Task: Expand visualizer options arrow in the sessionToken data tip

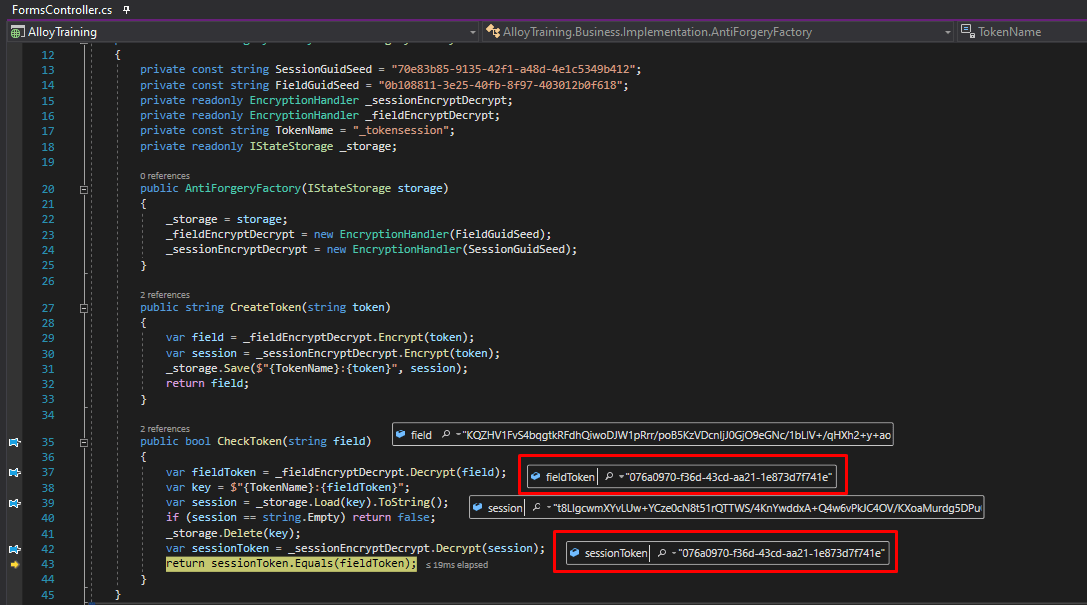Action: [674, 554]
